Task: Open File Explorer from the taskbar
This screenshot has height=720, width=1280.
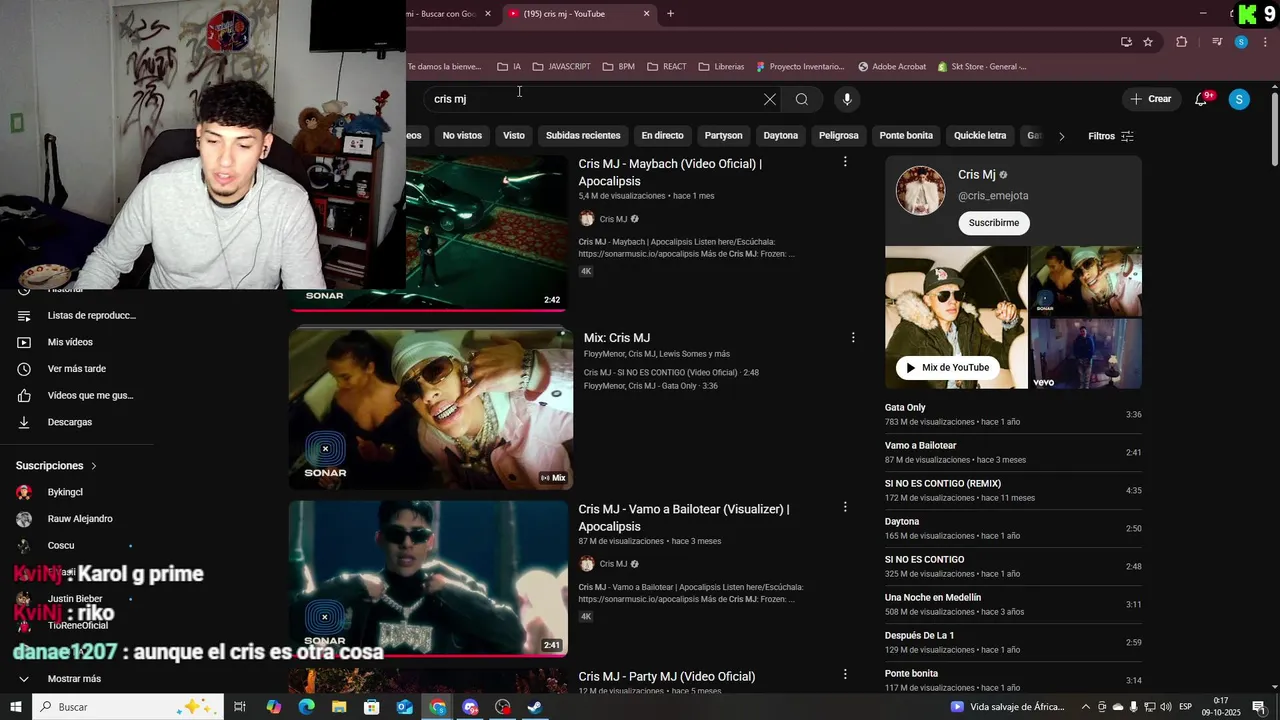Action: [339, 707]
